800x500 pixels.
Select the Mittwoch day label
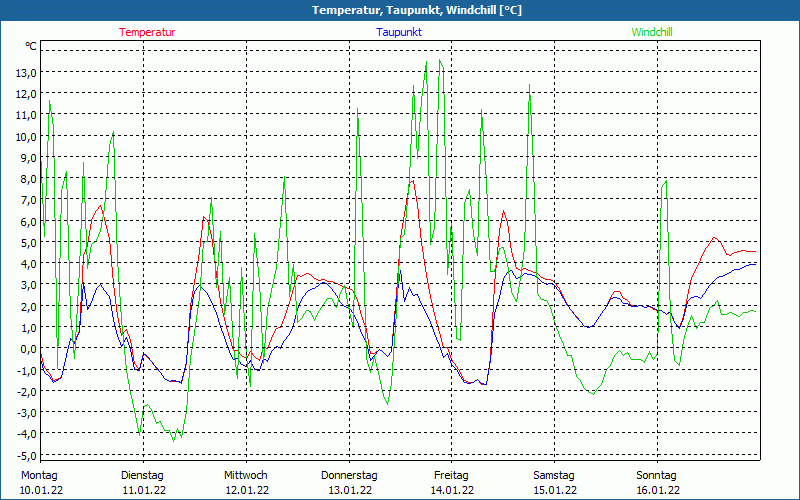(x=245, y=475)
